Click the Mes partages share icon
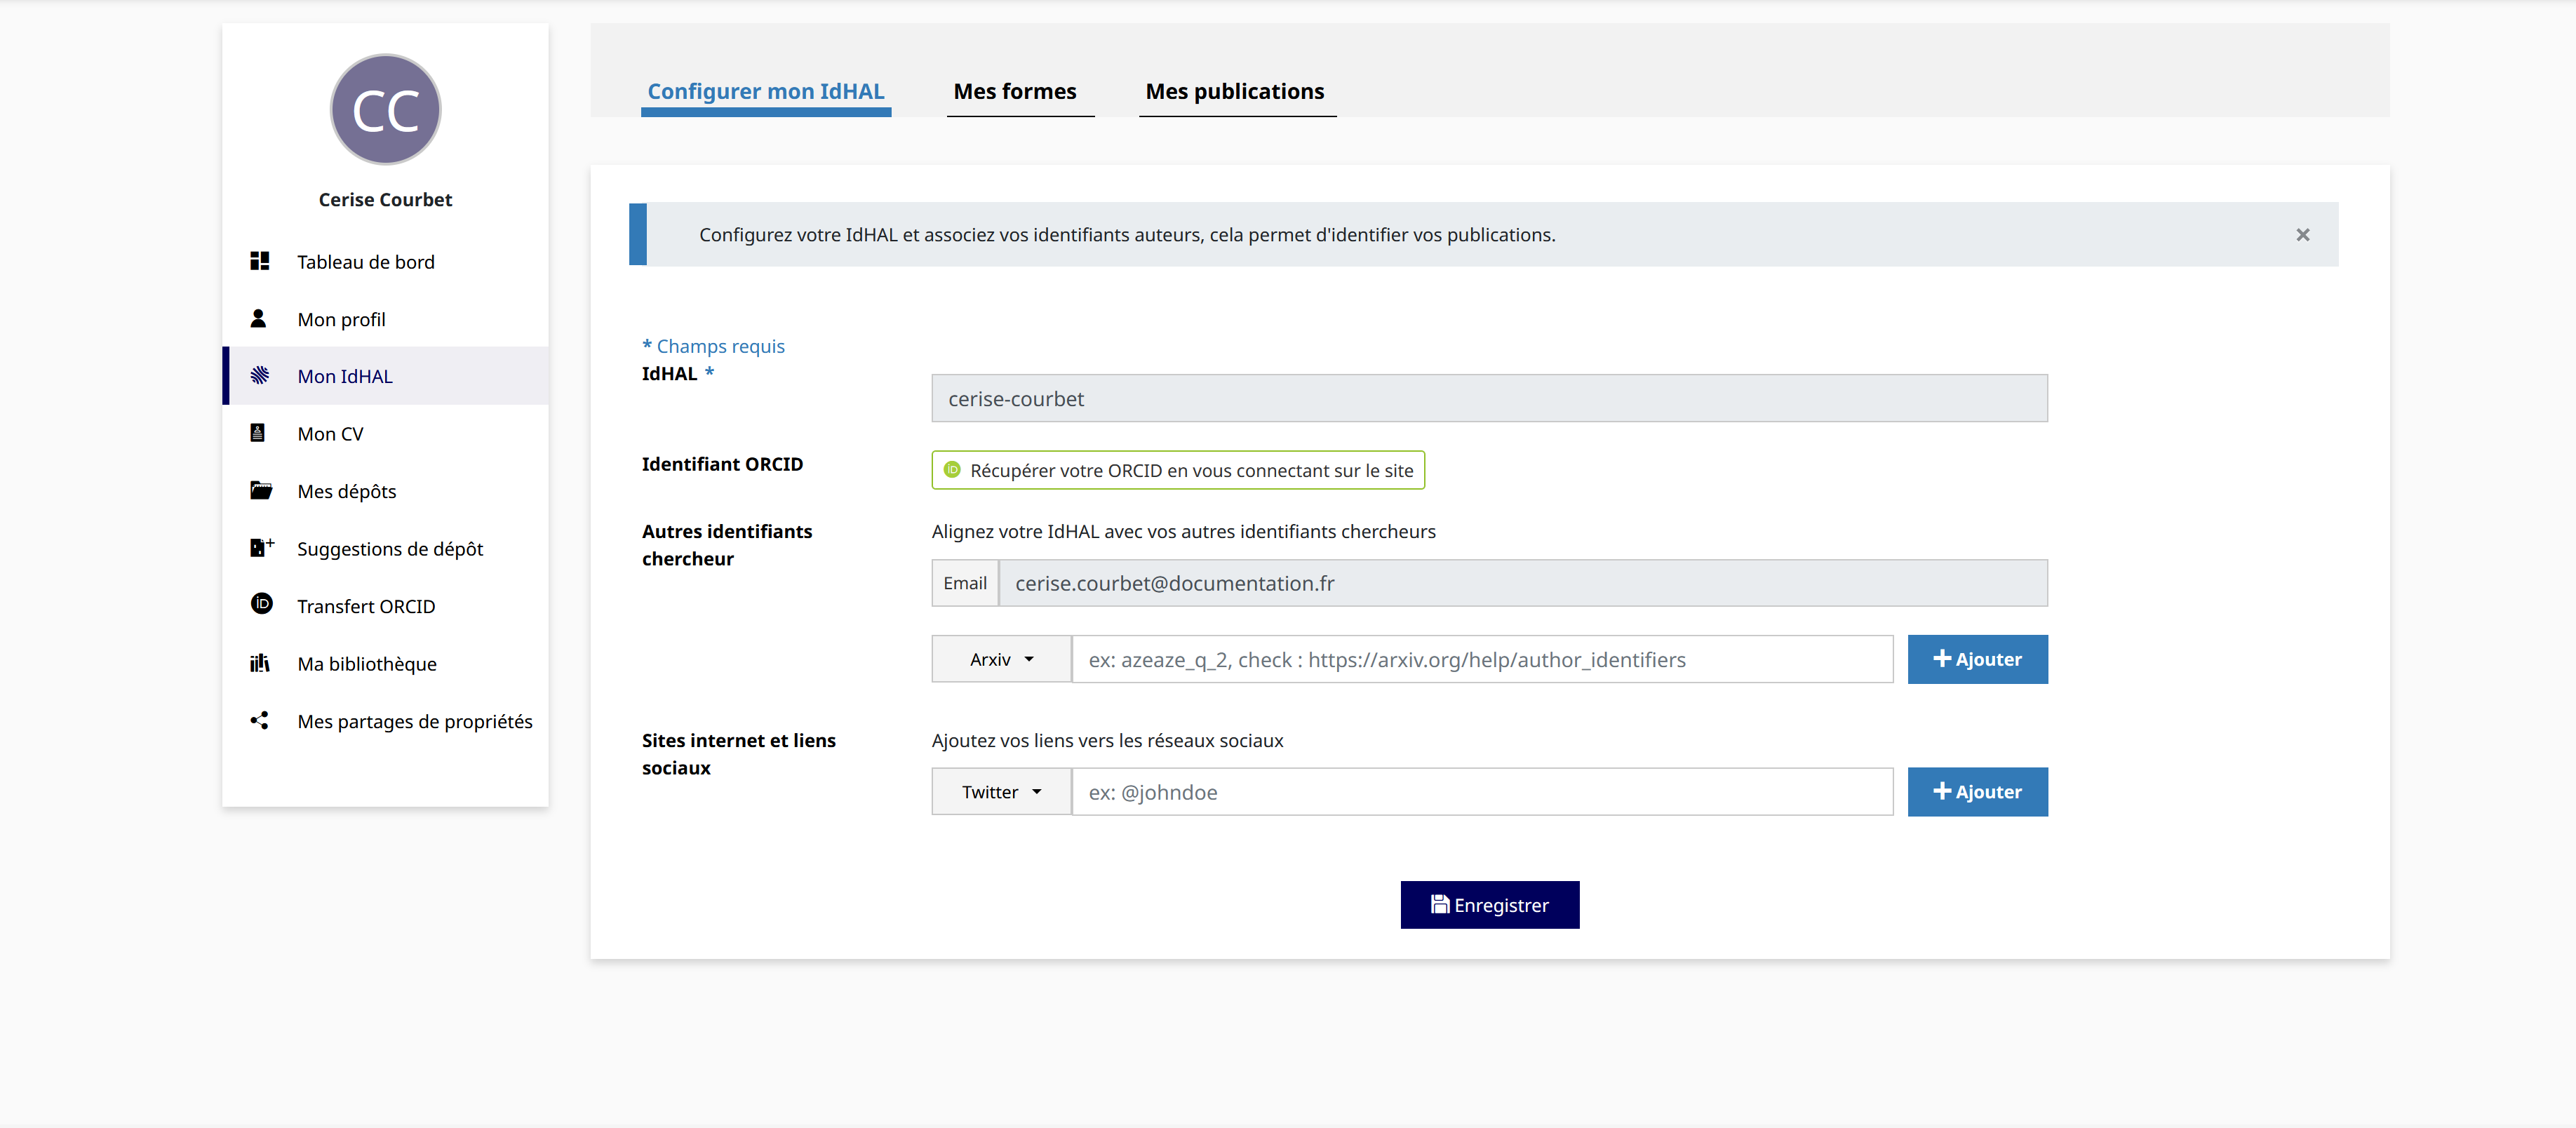This screenshot has height=1128, width=2576. coord(260,720)
